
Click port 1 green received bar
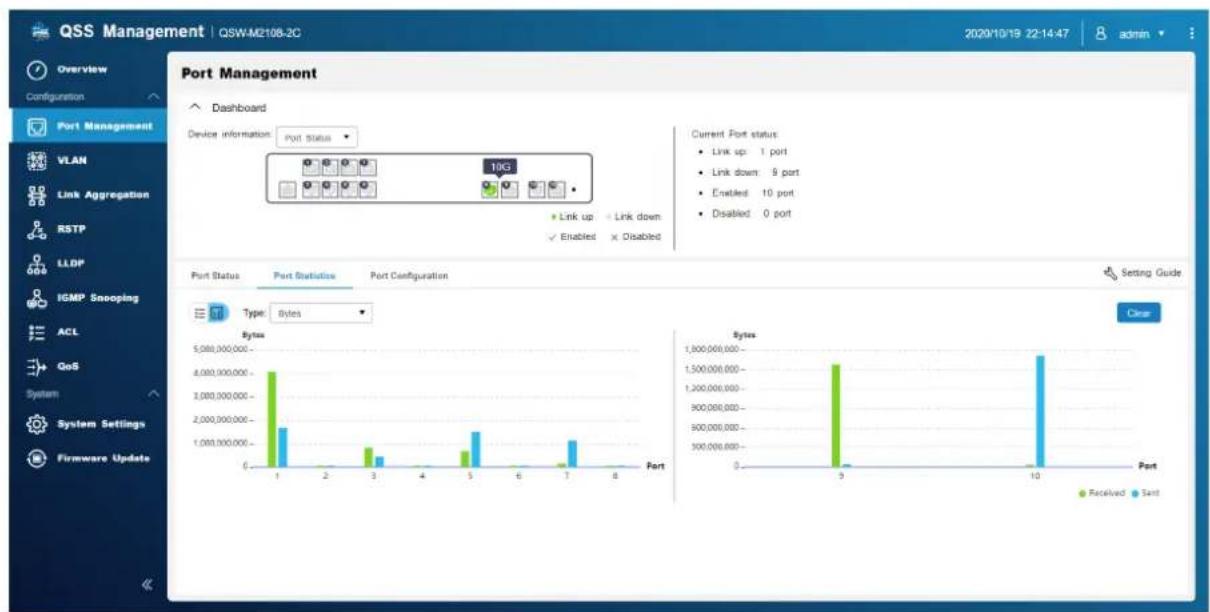click(x=272, y=419)
